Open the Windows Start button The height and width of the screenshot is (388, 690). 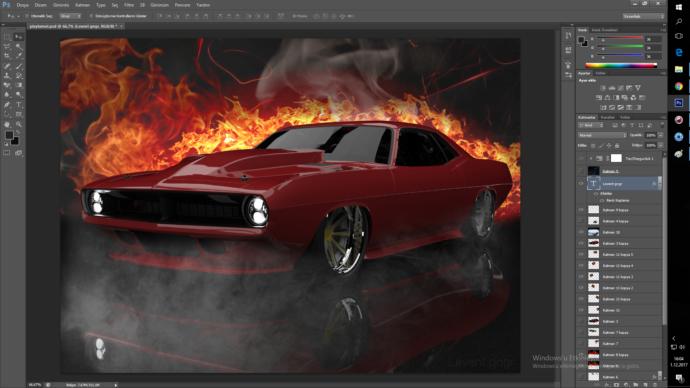click(x=679, y=6)
